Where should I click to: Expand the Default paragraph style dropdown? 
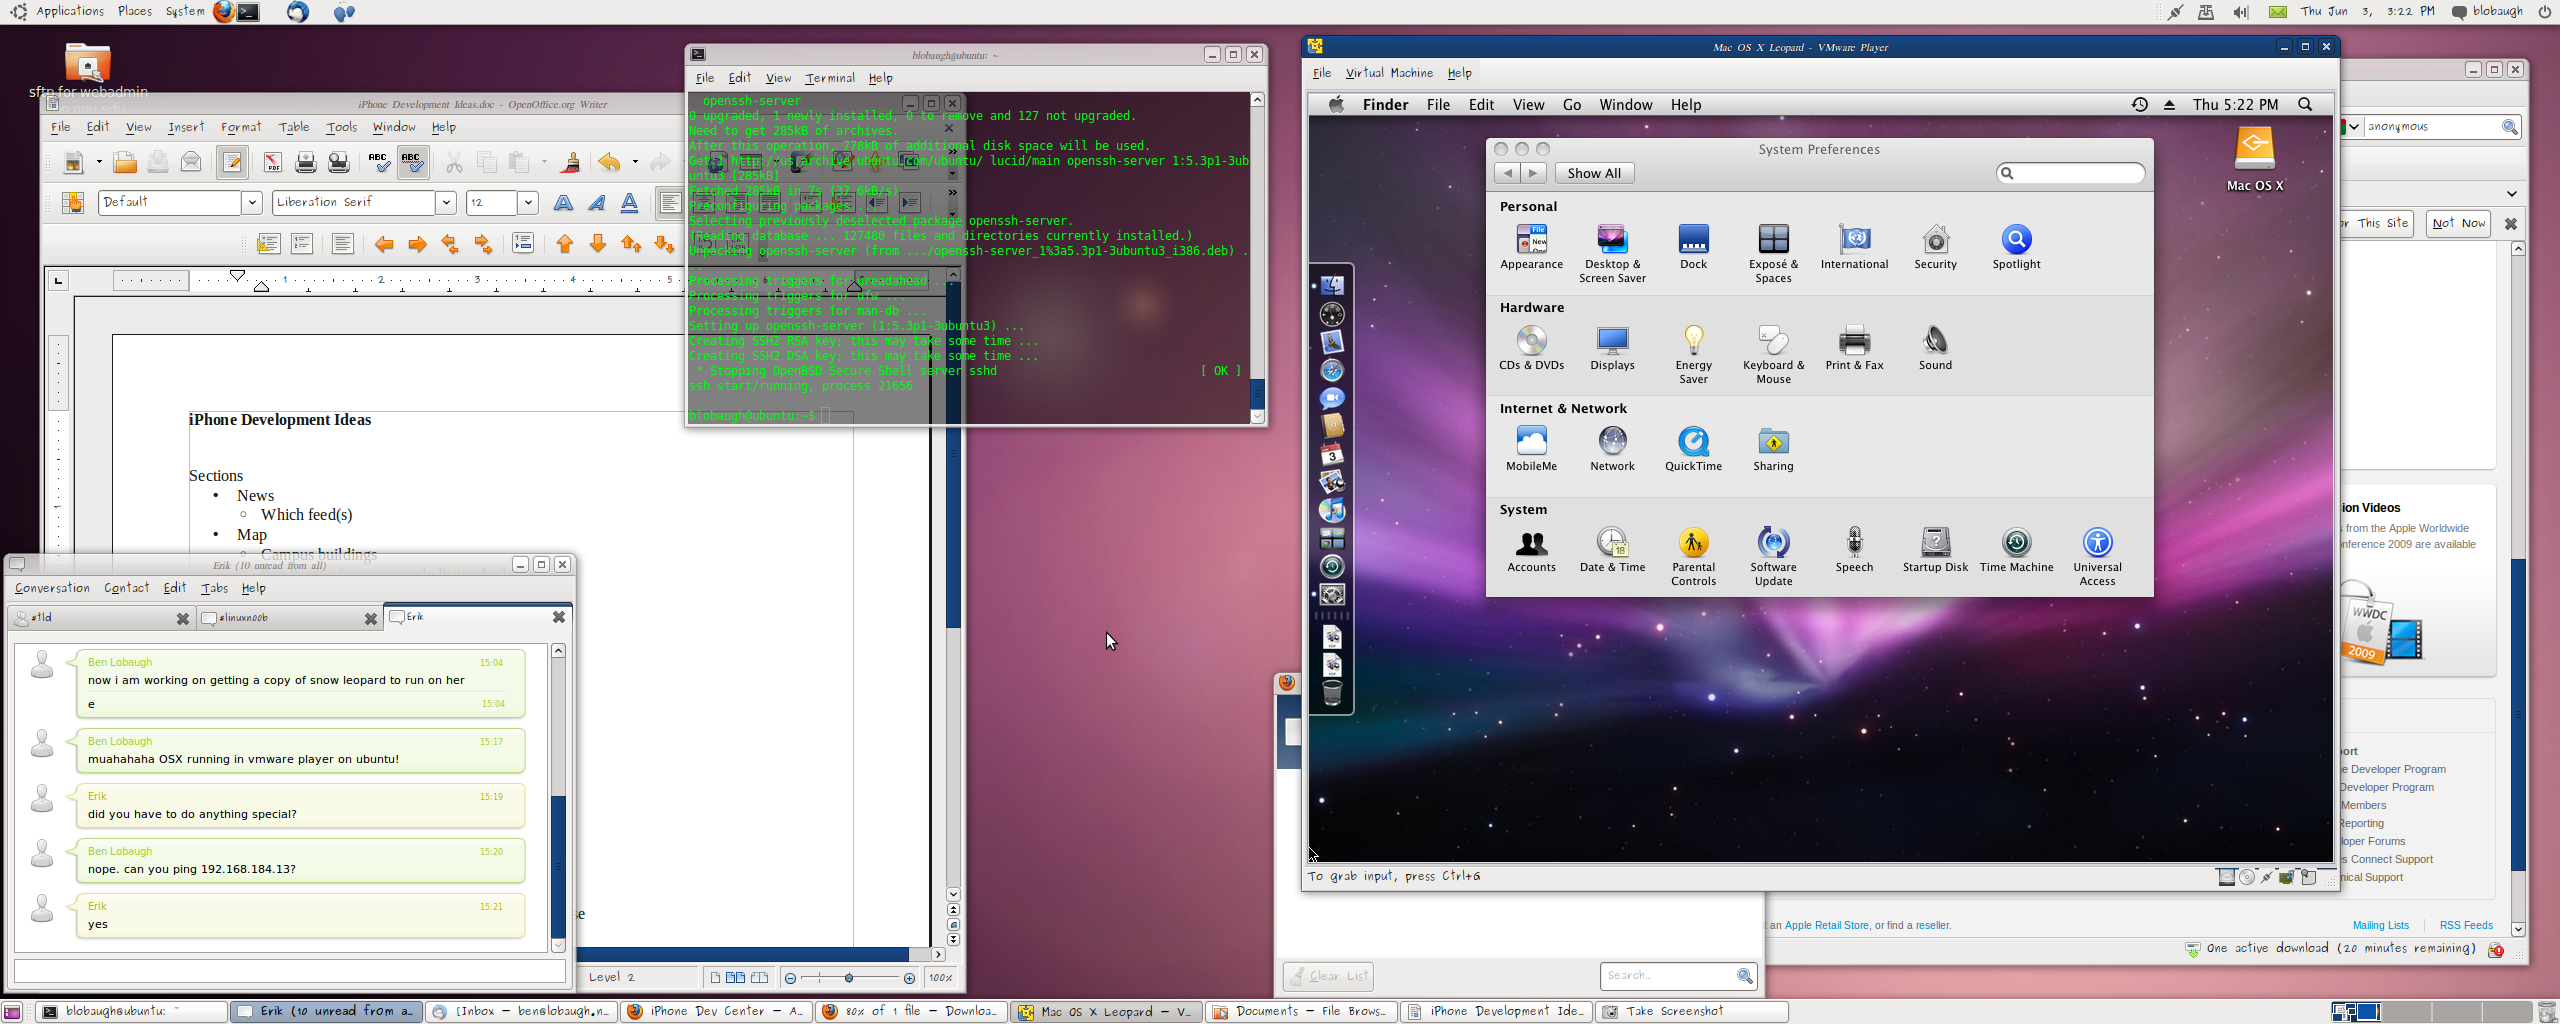[252, 203]
